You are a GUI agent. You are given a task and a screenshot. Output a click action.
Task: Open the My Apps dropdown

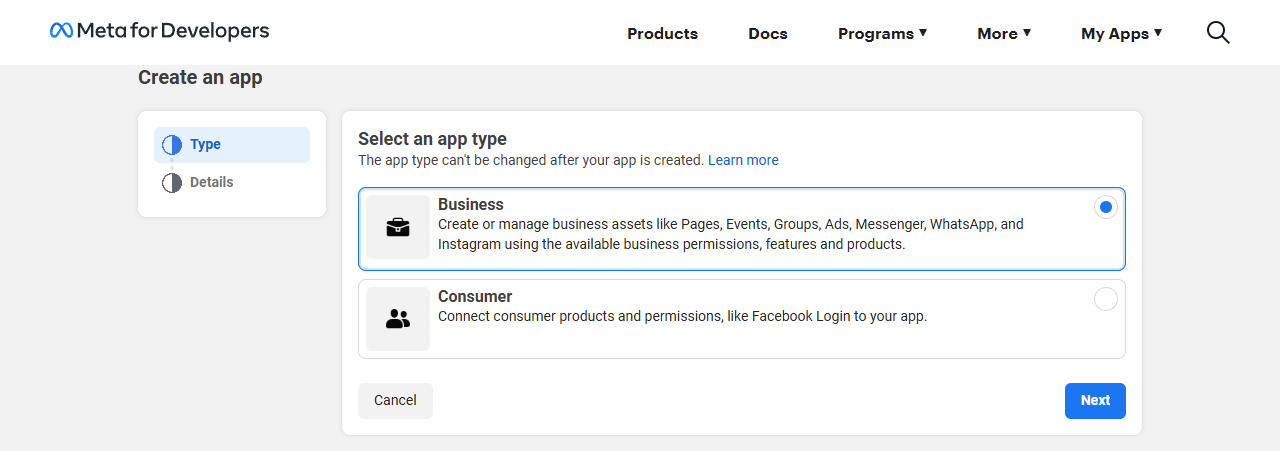click(x=1122, y=33)
